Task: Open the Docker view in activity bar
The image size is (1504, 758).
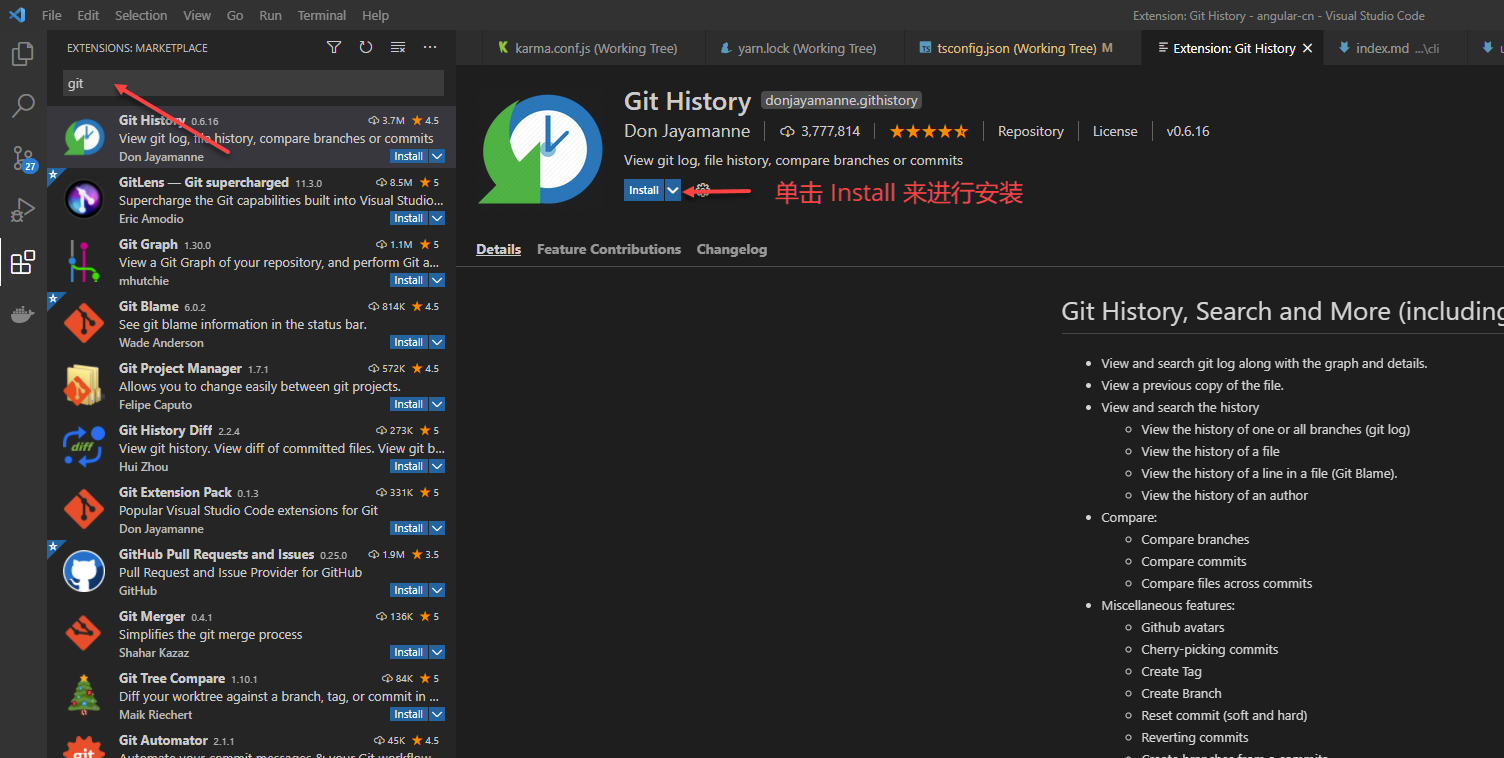Action: 22,315
